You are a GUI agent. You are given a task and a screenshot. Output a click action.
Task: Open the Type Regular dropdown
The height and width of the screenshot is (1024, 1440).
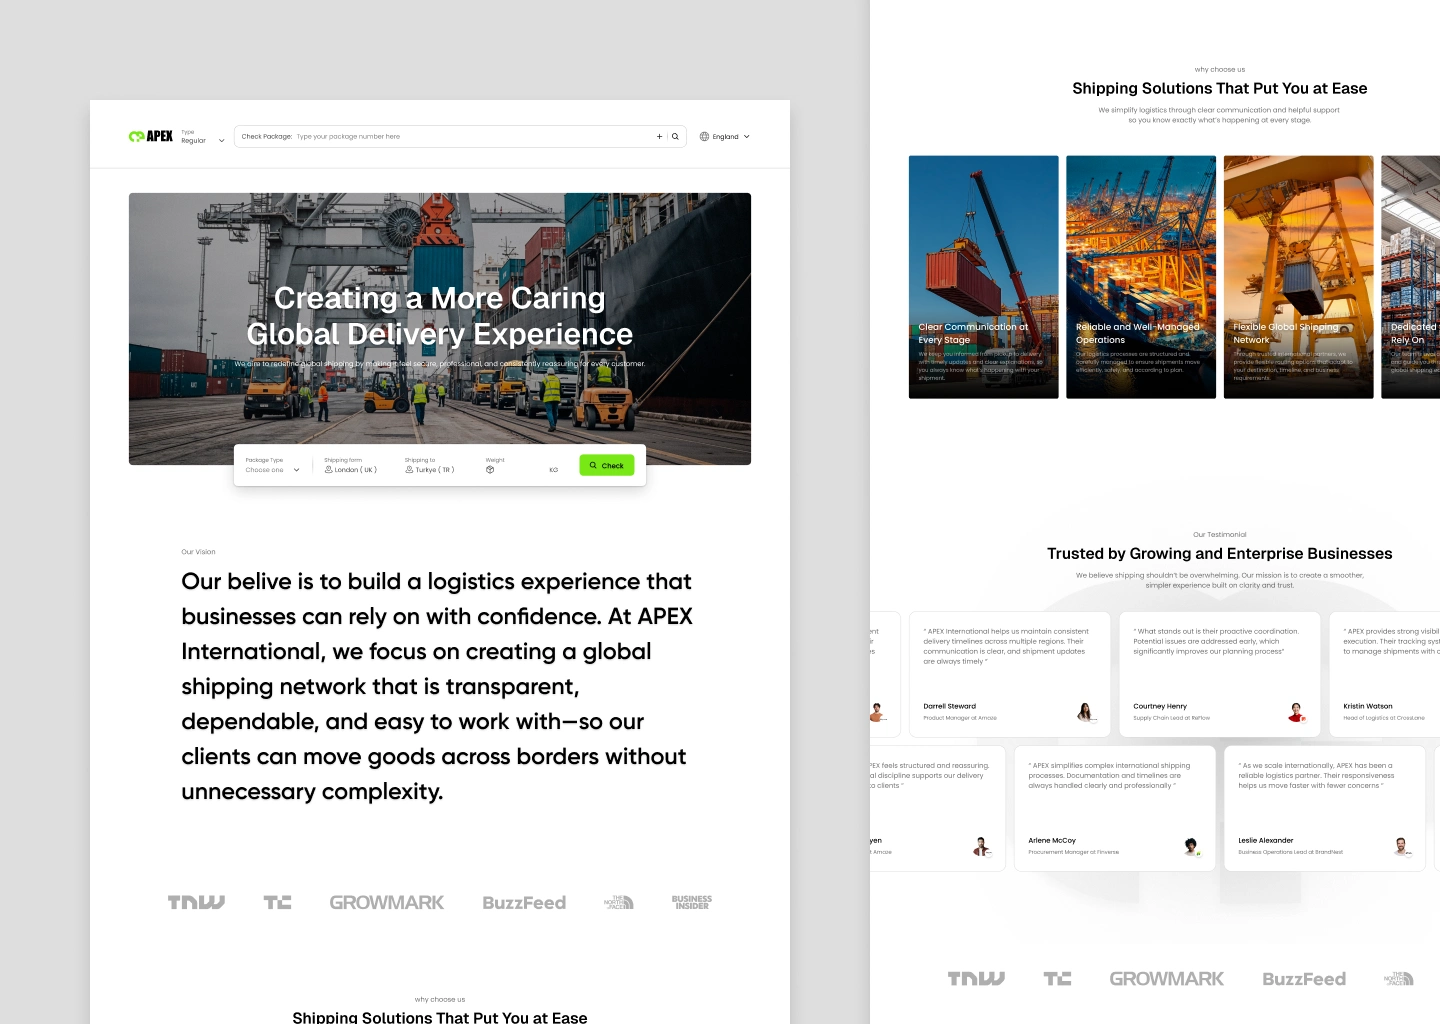pos(202,137)
